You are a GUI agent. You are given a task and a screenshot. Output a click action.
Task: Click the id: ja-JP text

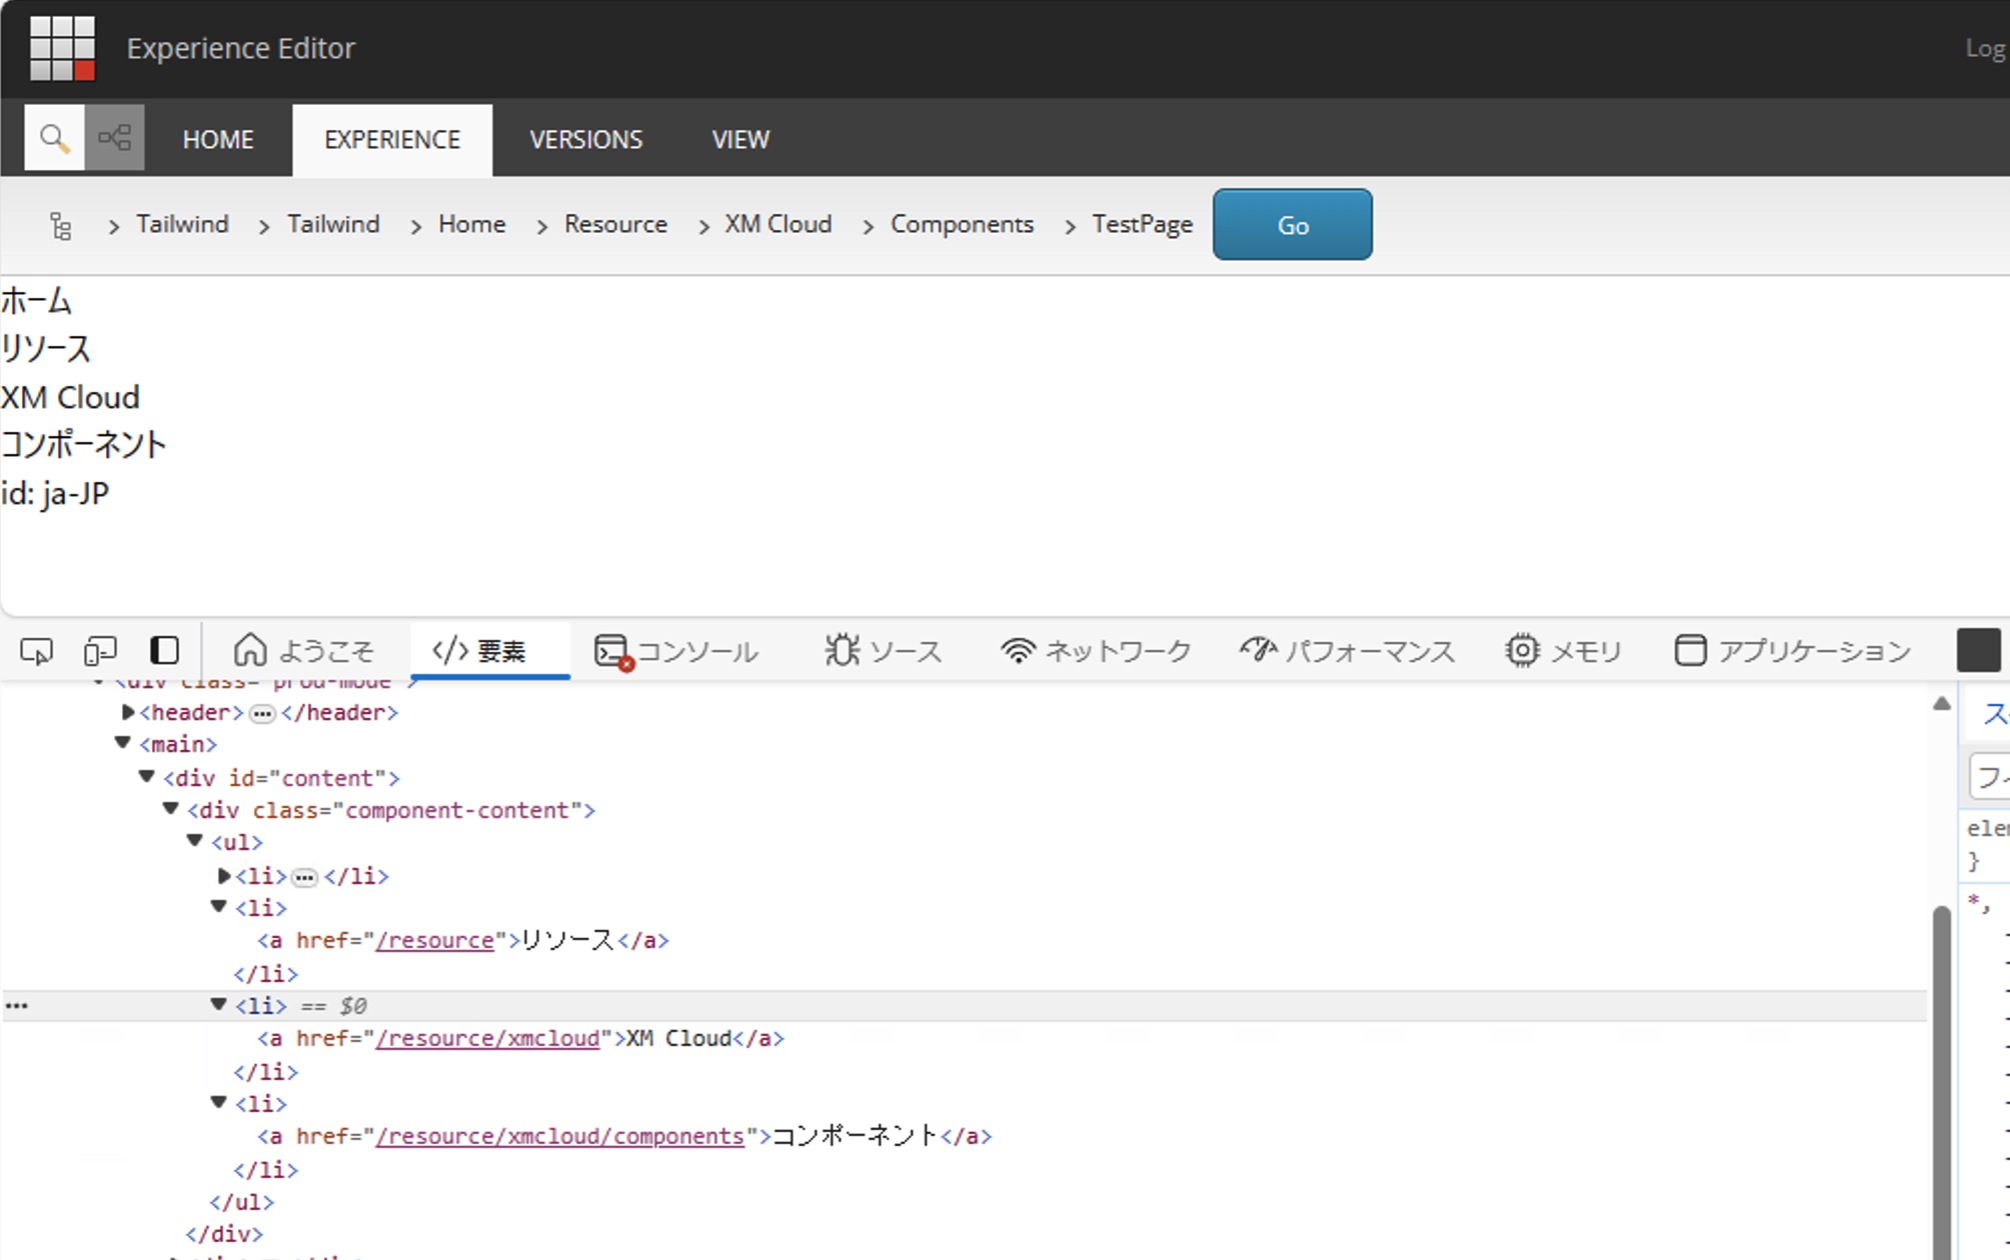[55, 493]
